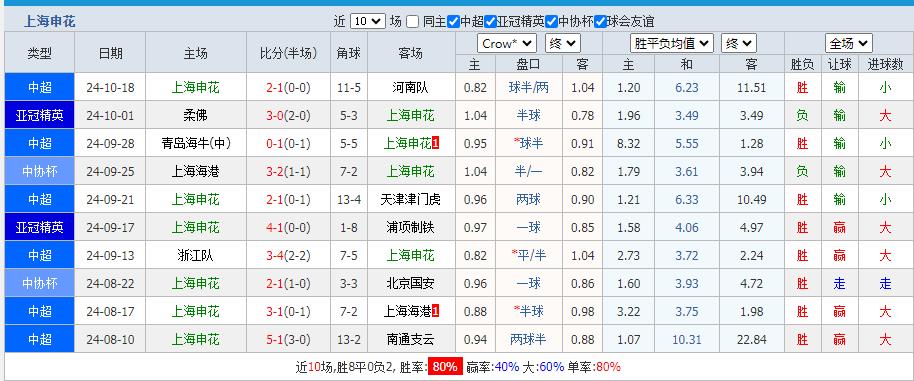Open 南通支云 away team link
The width and height of the screenshot is (914, 381).
click(410, 339)
